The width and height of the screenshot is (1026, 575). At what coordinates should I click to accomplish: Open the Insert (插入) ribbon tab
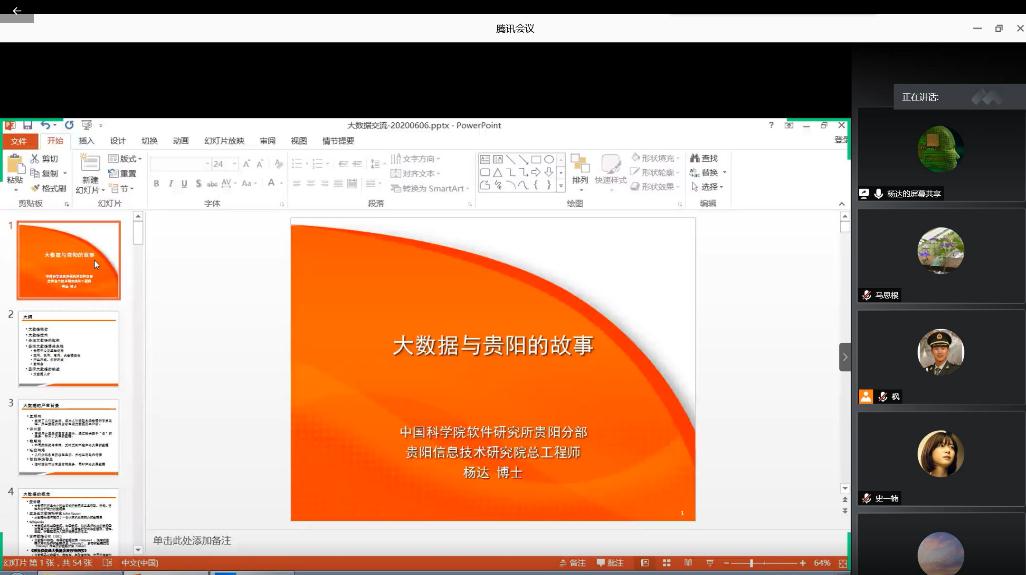pos(87,141)
